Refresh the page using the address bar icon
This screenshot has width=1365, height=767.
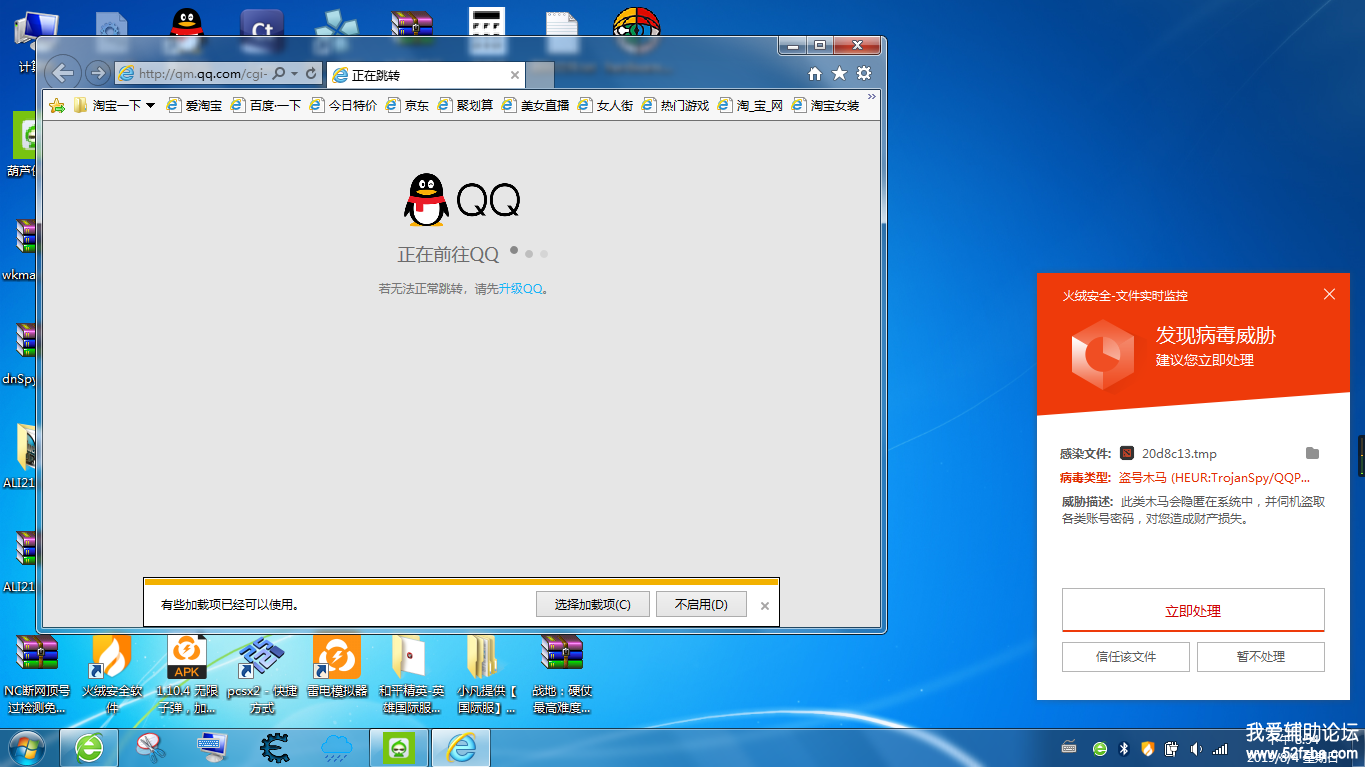[x=311, y=74]
